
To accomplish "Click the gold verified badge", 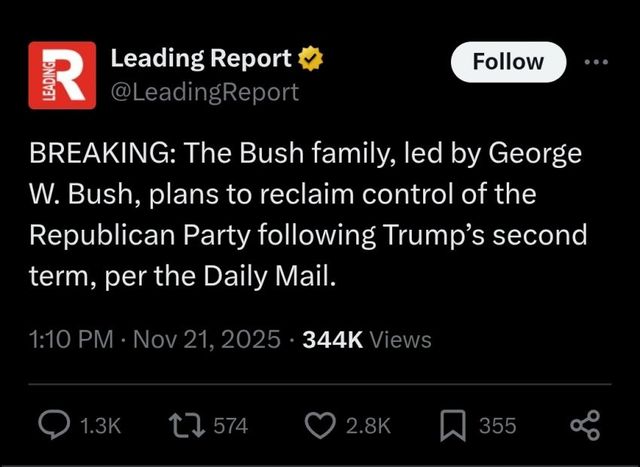I will pos(311,60).
